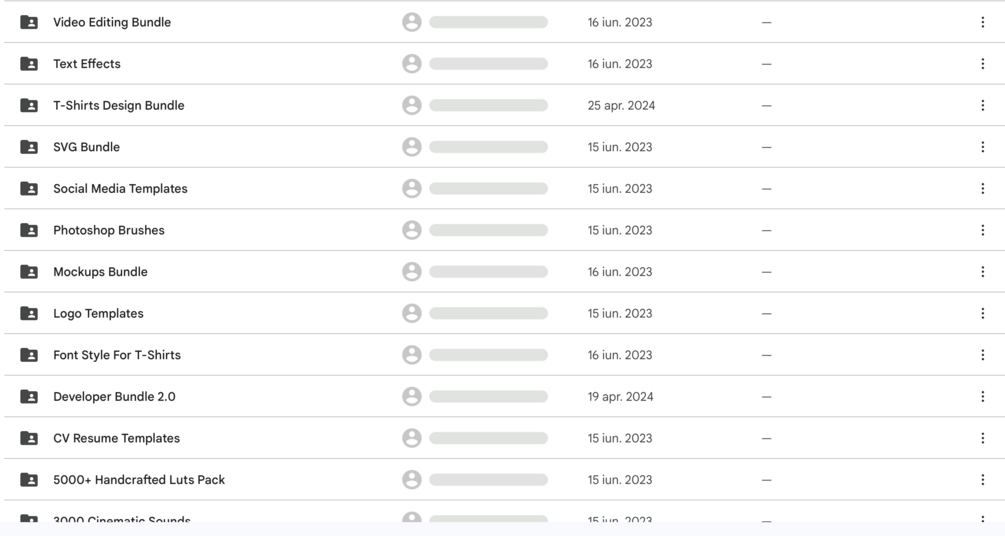
Task: Click owner avatar in Photoshop Brushes row
Action: pyautogui.click(x=411, y=230)
